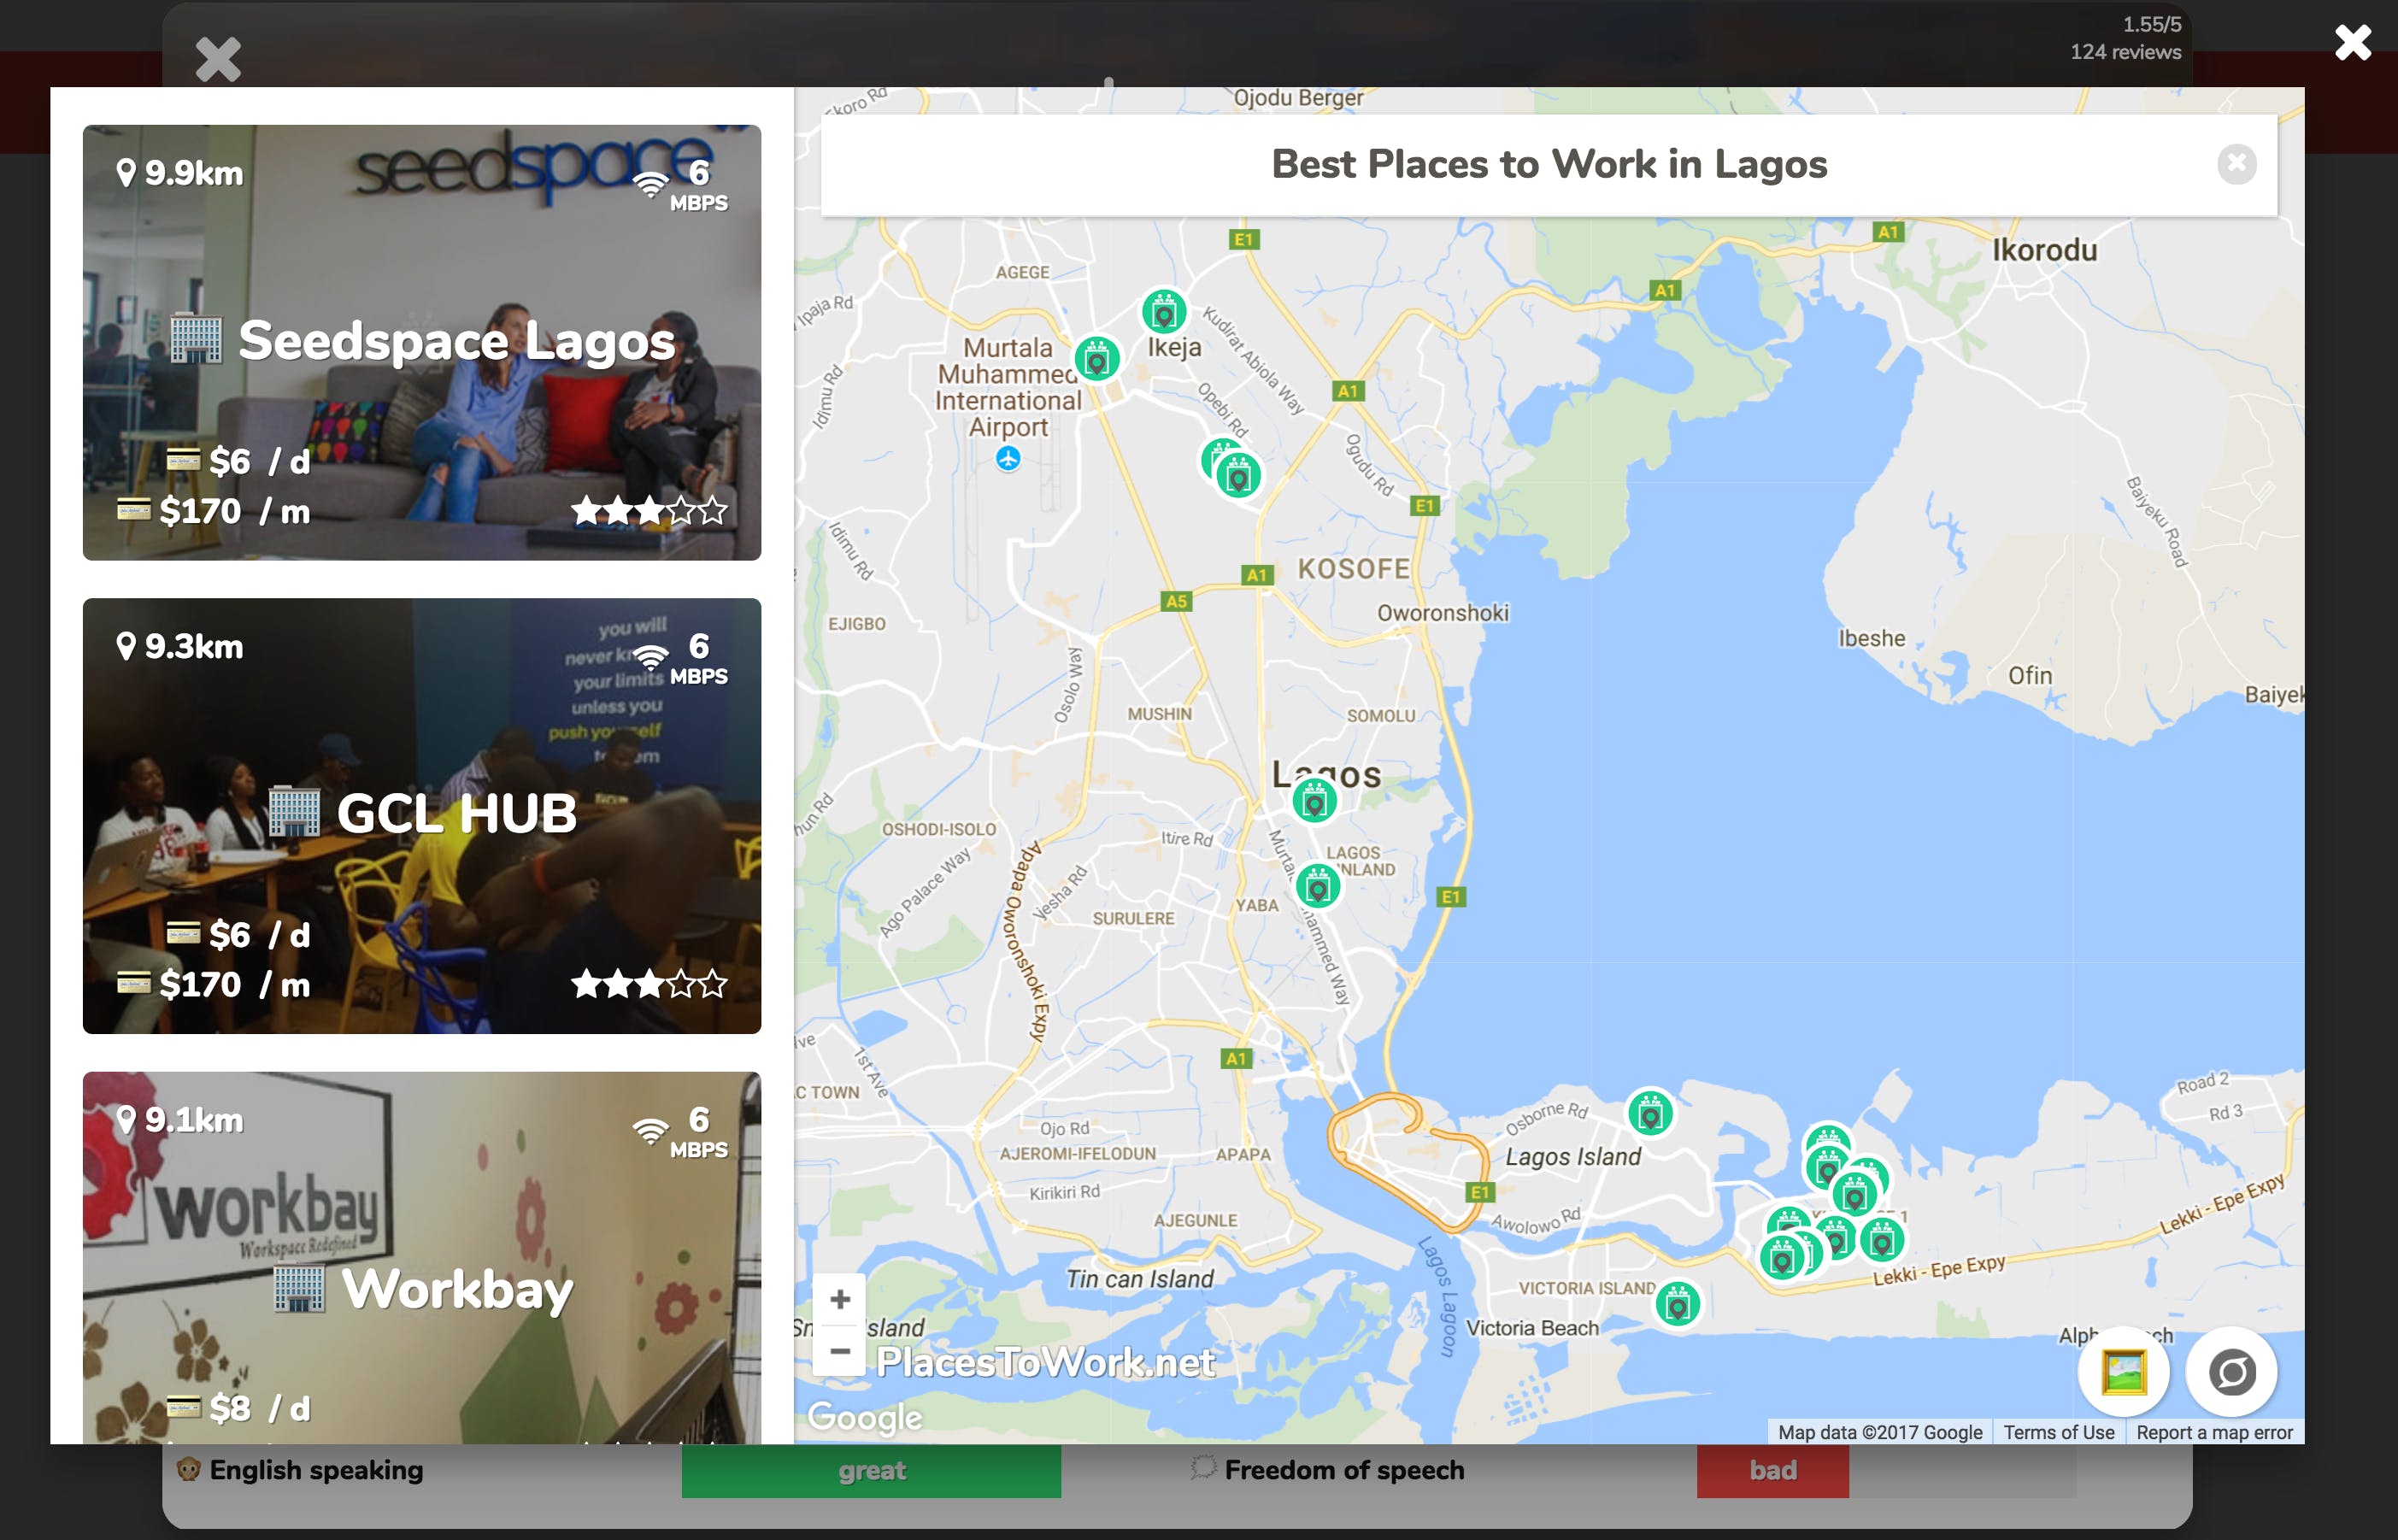This screenshot has width=2398, height=1540.
Task: Open the Seedspace Lagos workspace card
Action: (422, 342)
